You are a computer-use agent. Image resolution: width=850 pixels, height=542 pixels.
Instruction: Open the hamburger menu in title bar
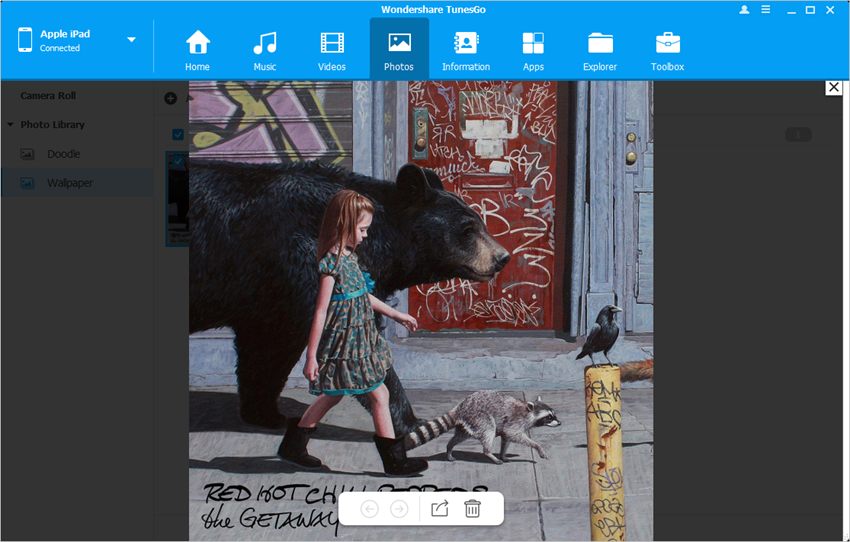(767, 10)
